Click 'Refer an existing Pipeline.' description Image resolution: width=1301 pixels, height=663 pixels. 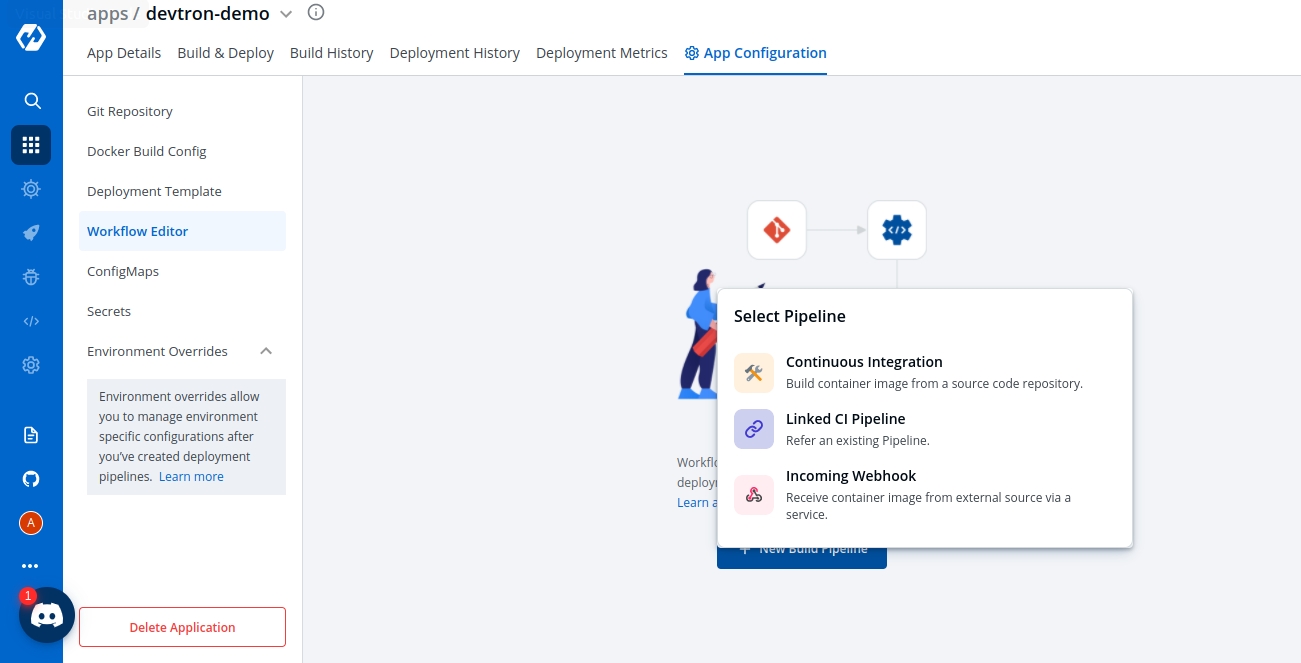point(858,440)
